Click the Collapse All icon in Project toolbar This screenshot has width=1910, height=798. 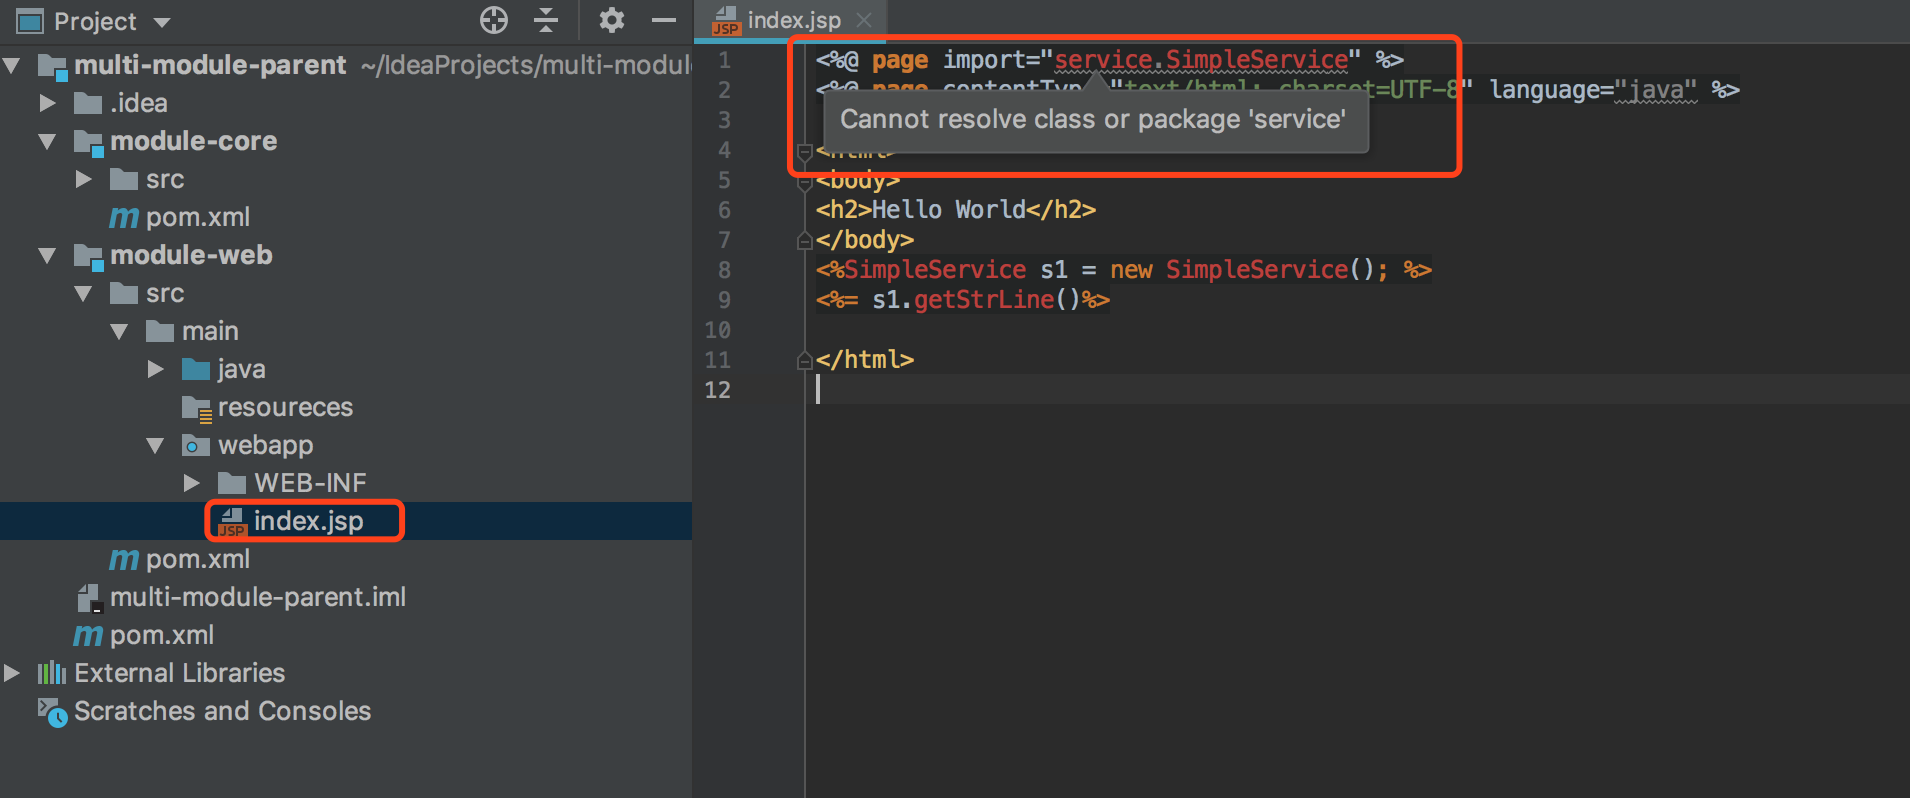546,20
